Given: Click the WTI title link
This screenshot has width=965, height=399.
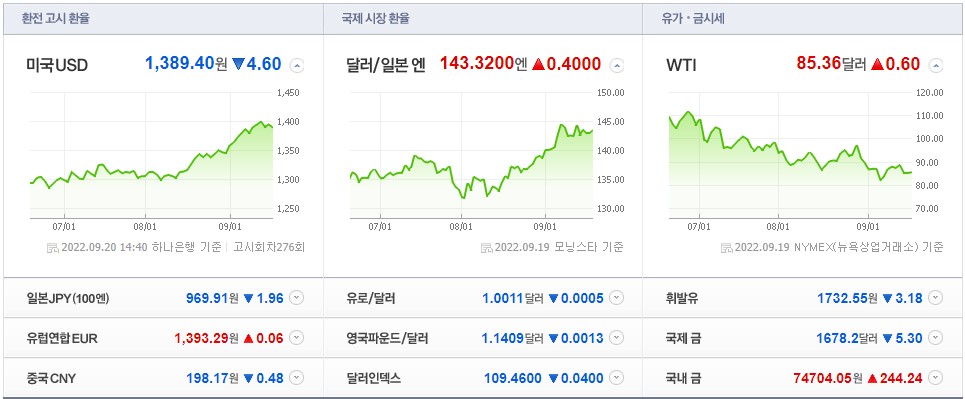Looking at the screenshot, I should coord(681,65).
